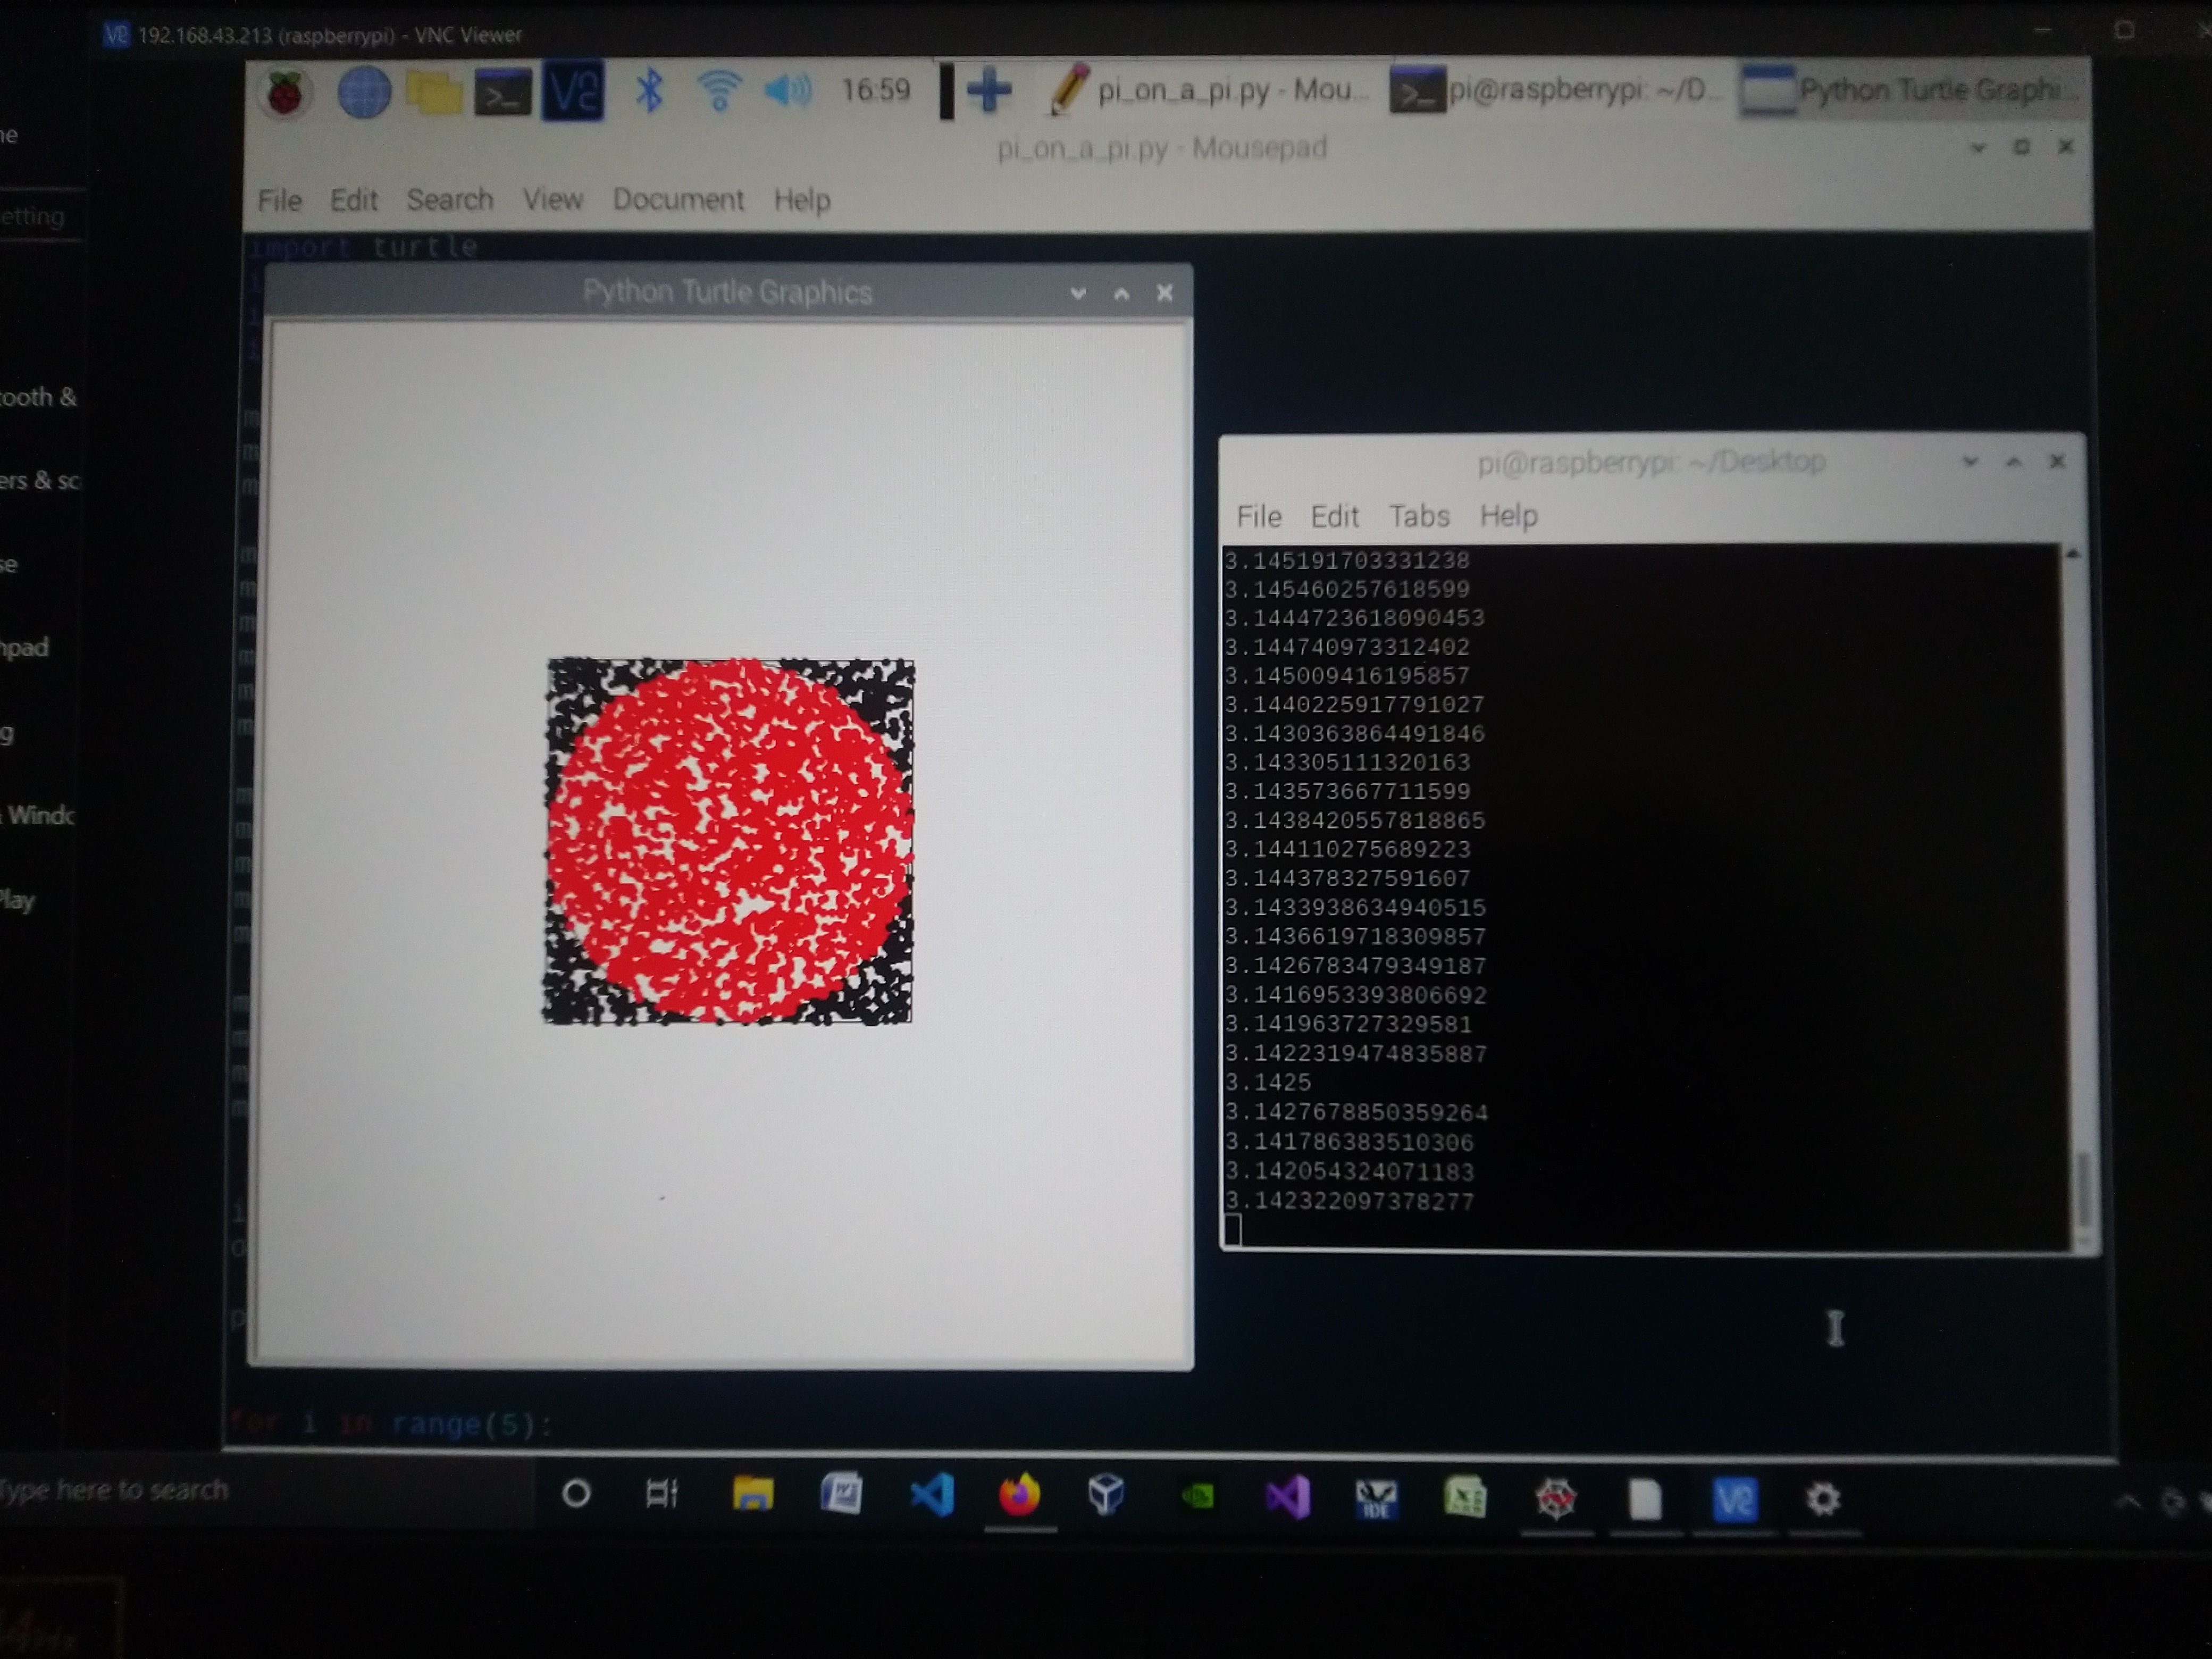Click the VNC server panel icon
Screen dimensions: 2212x1659
click(573, 91)
